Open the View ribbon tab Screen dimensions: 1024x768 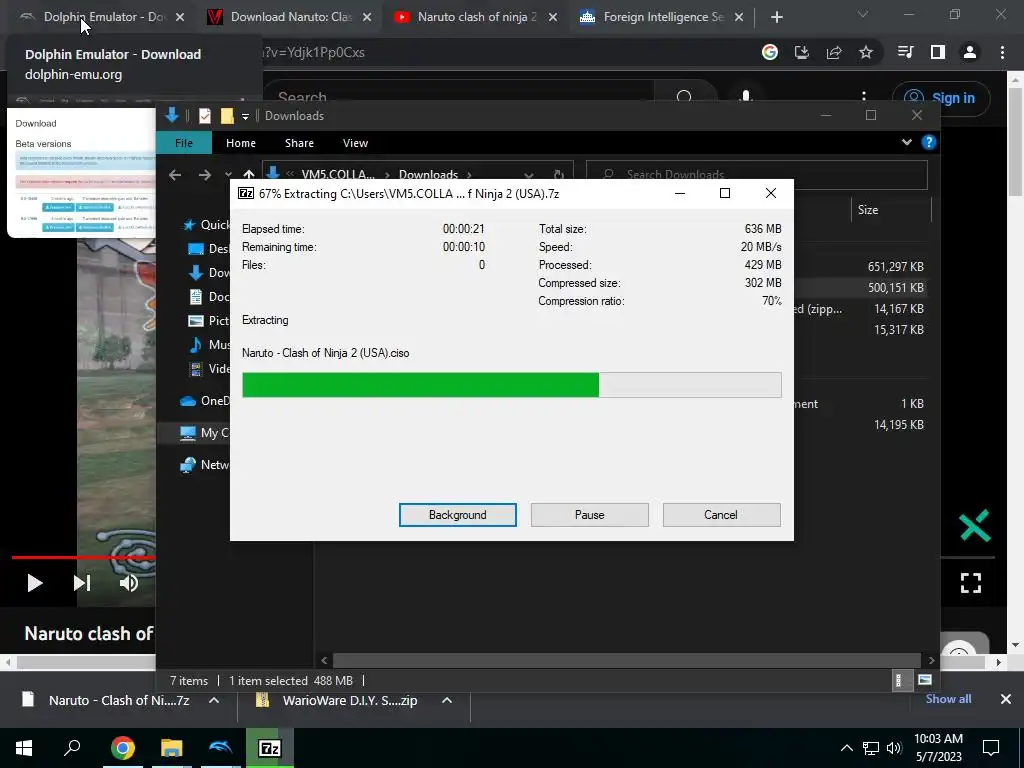(355, 143)
